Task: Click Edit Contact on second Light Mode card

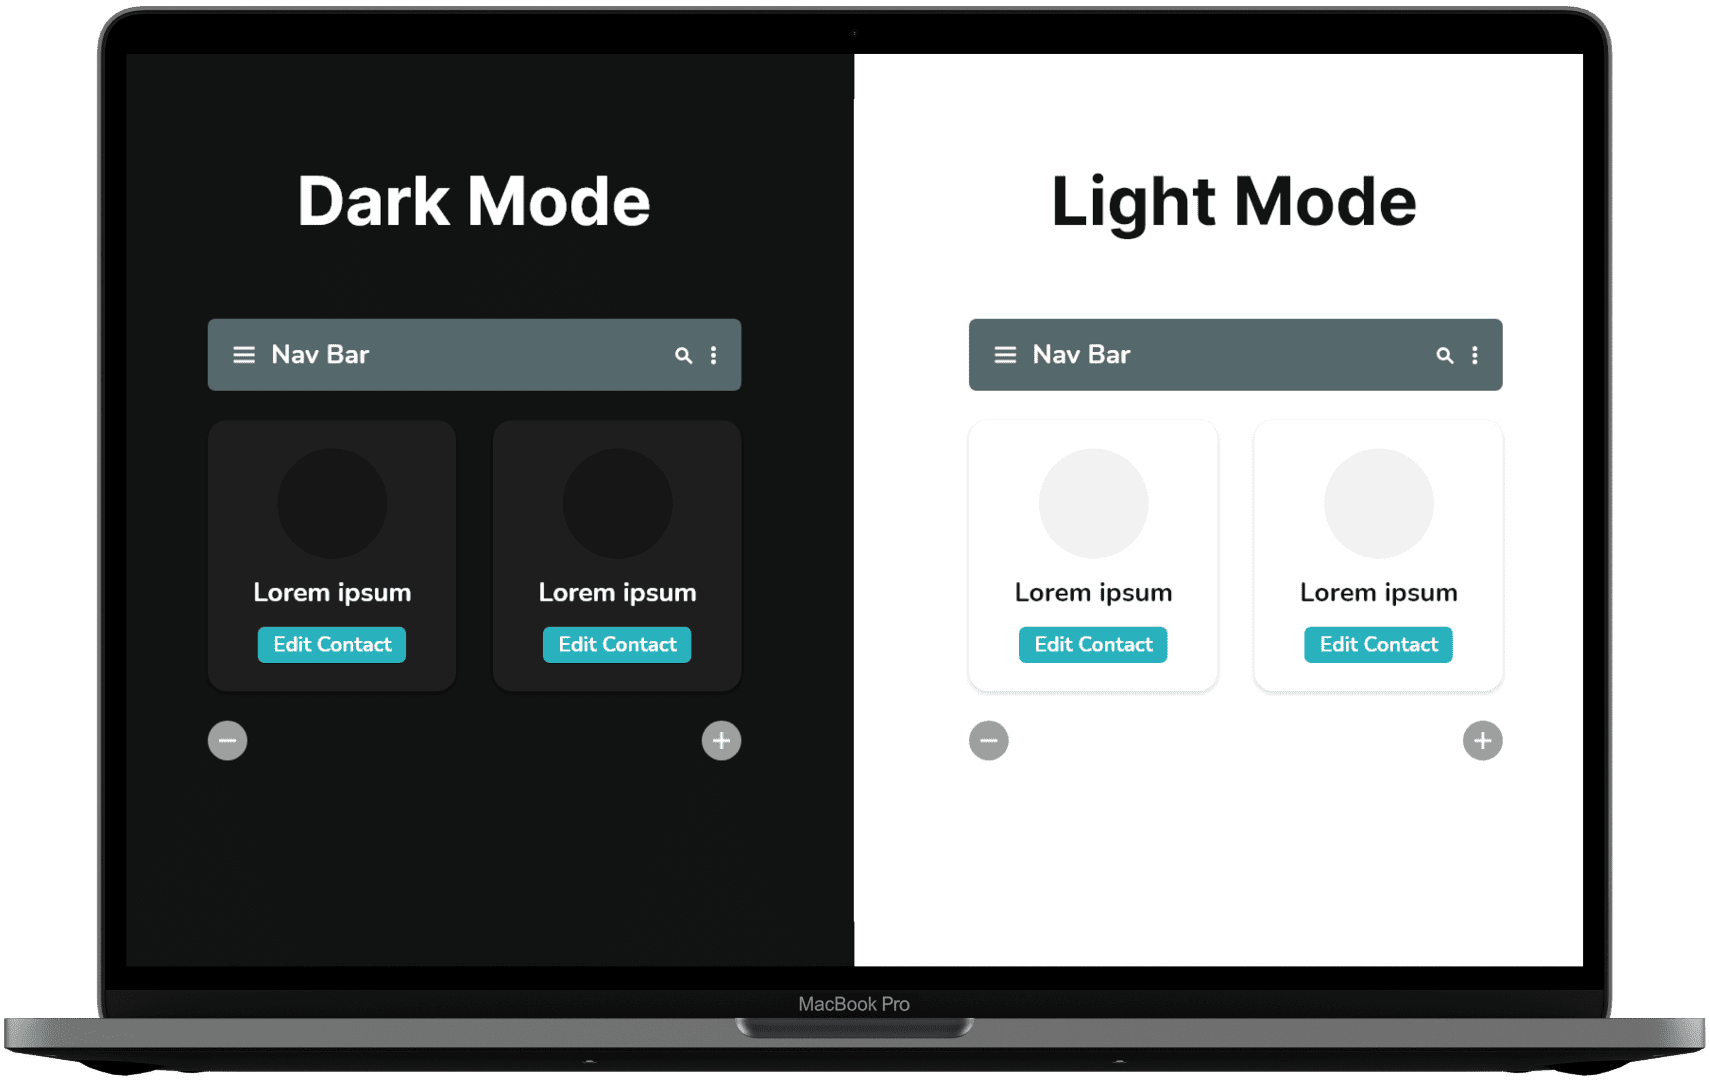Action: [x=1378, y=645]
